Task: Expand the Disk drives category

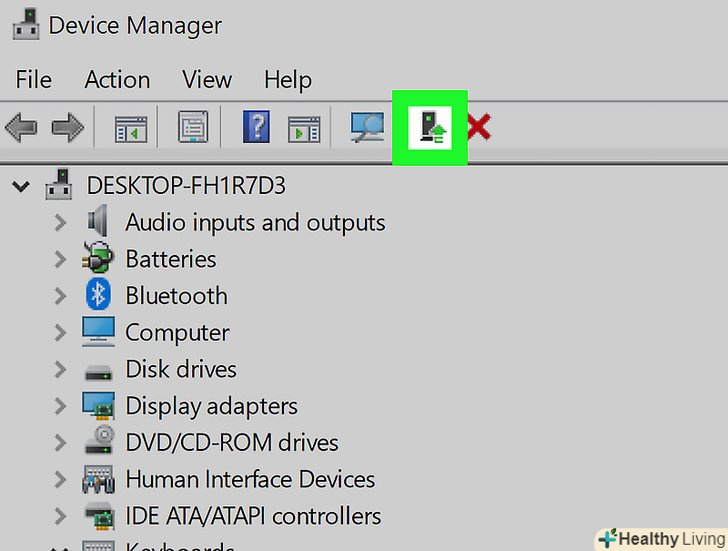Action: coord(60,369)
